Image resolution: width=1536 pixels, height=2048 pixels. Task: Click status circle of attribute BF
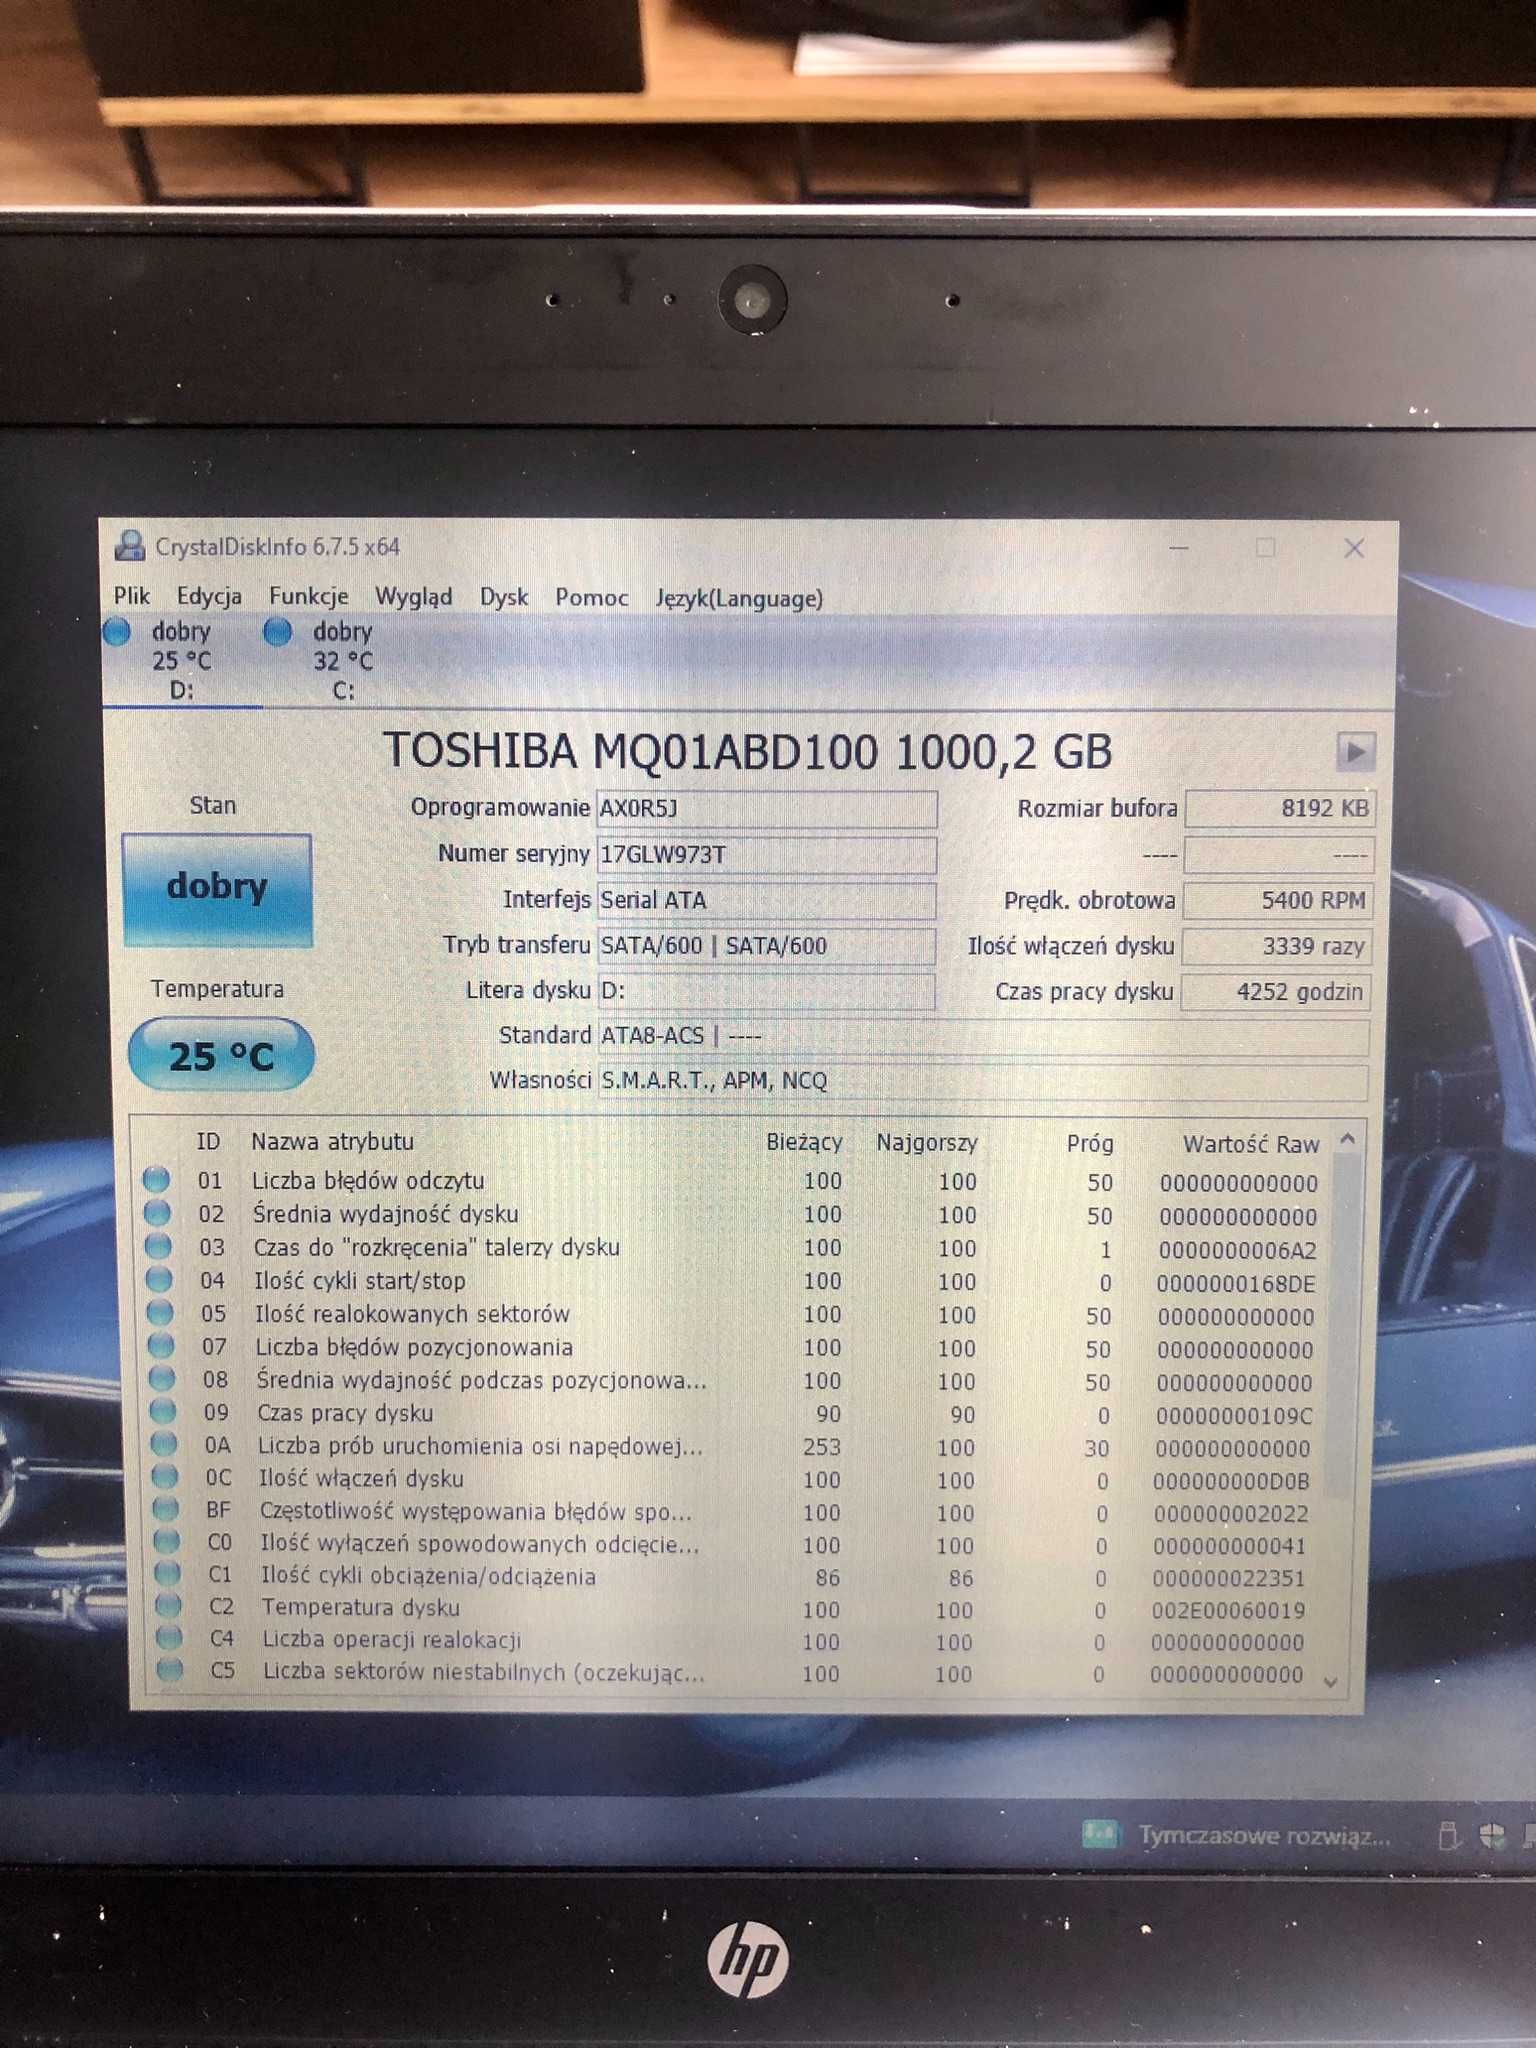pyautogui.click(x=166, y=1509)
